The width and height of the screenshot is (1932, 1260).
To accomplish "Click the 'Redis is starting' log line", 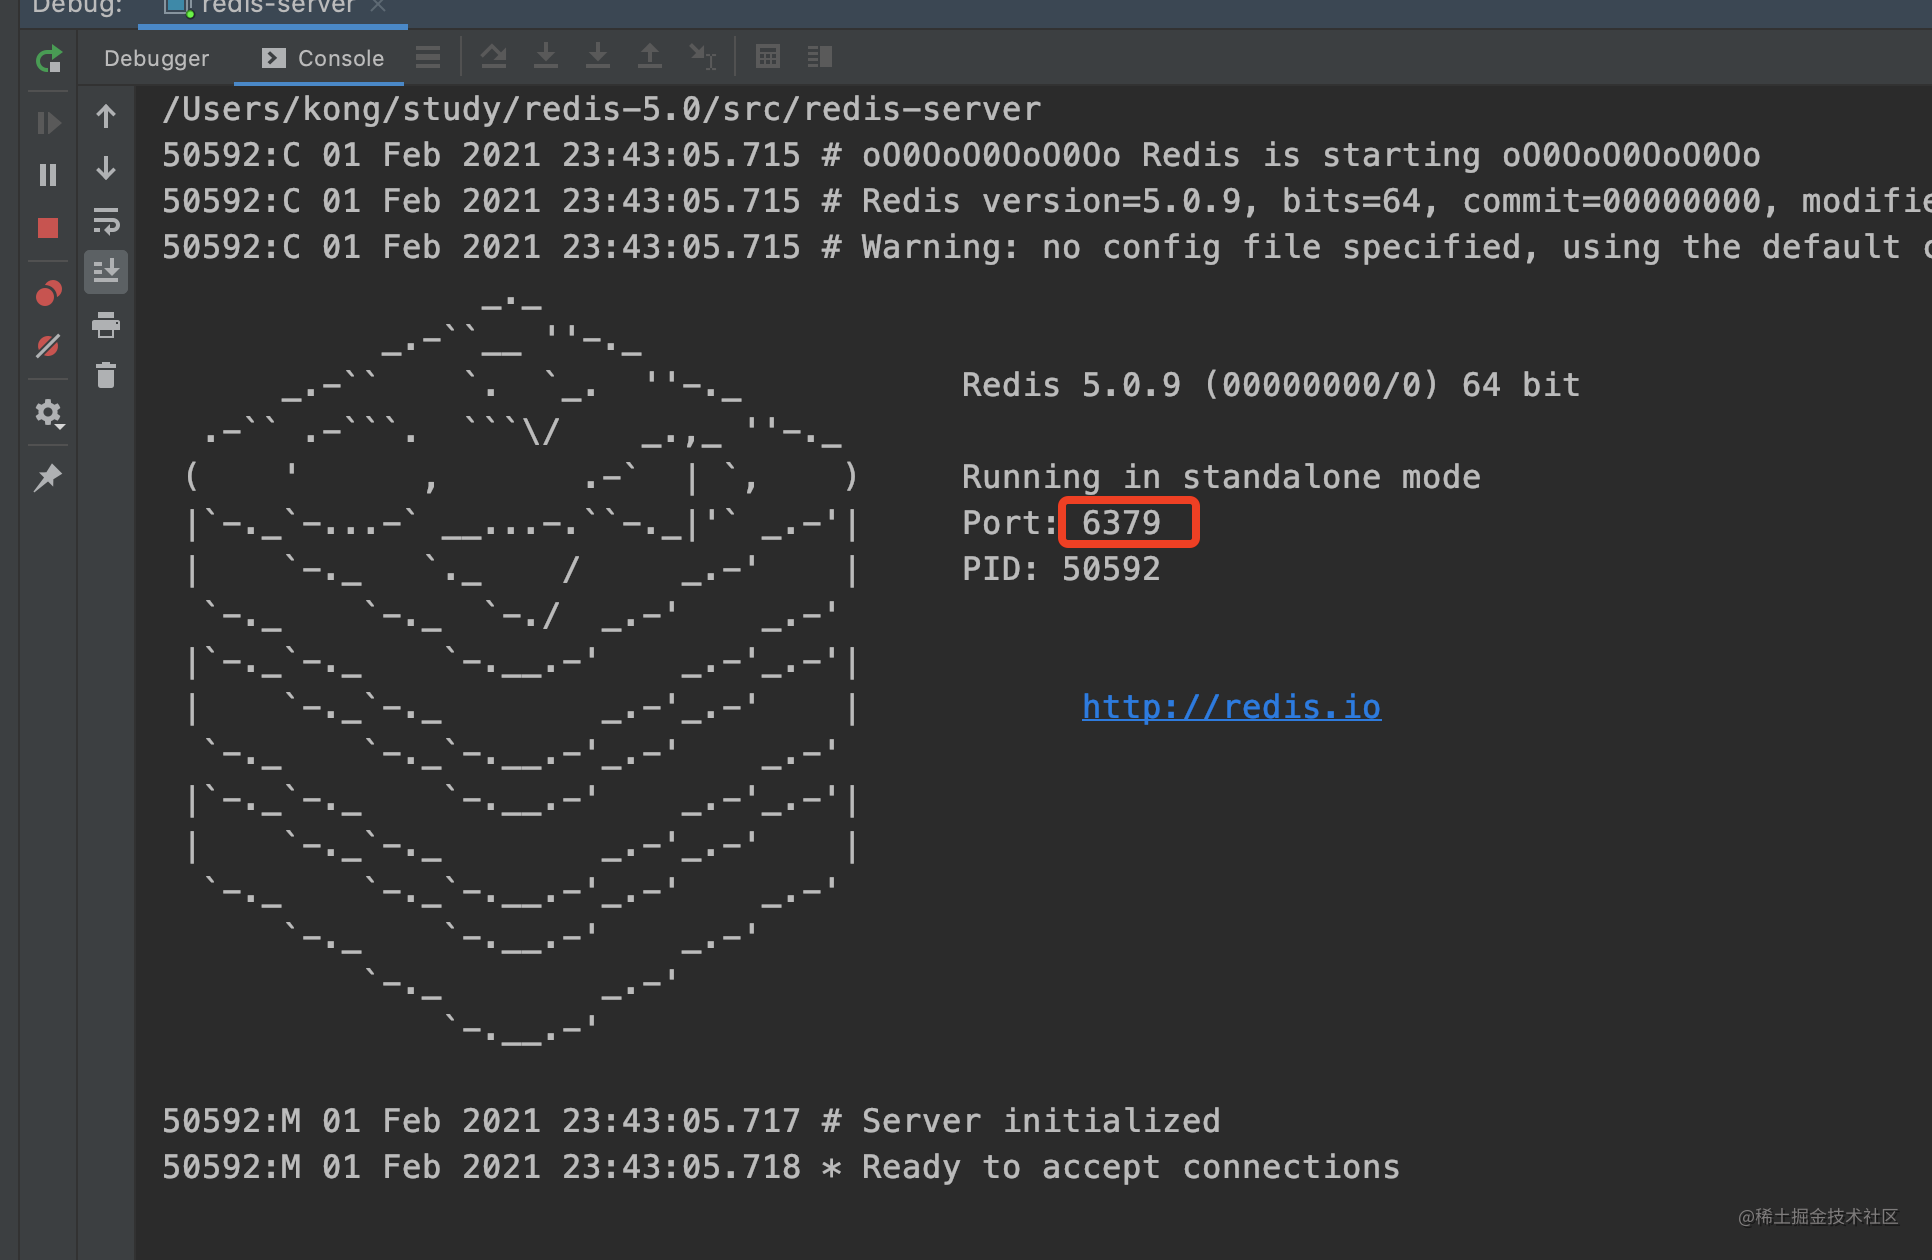I will point(961,155).
